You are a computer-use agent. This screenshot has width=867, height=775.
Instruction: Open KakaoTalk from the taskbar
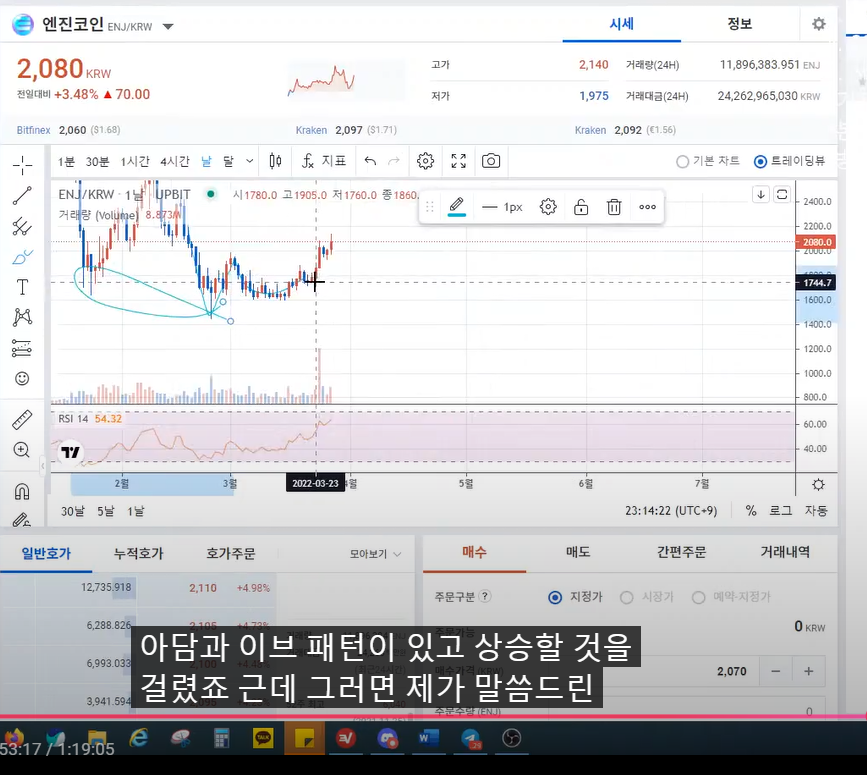coord(263,739)
